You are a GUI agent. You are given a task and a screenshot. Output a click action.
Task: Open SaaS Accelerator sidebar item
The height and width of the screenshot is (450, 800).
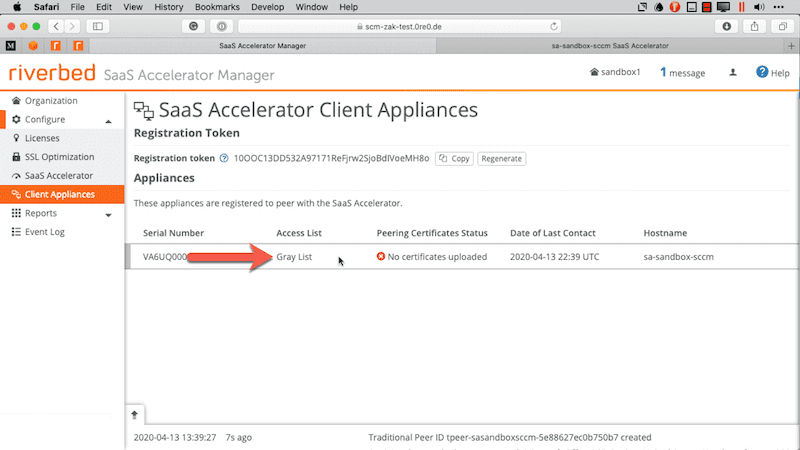[x=59, y=176]
